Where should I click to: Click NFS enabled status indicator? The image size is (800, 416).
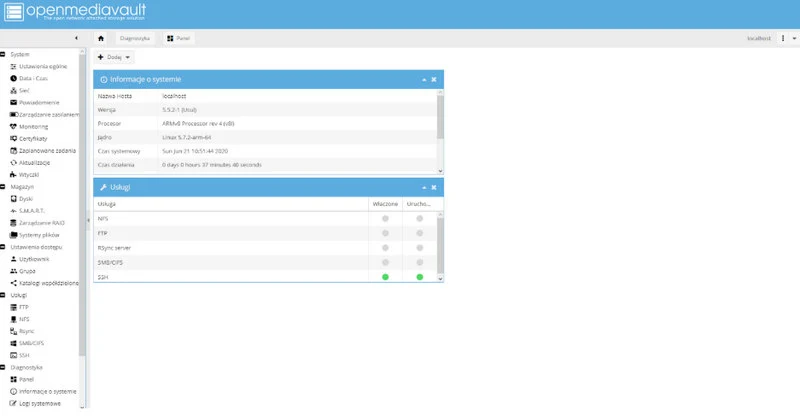[385, 218]
